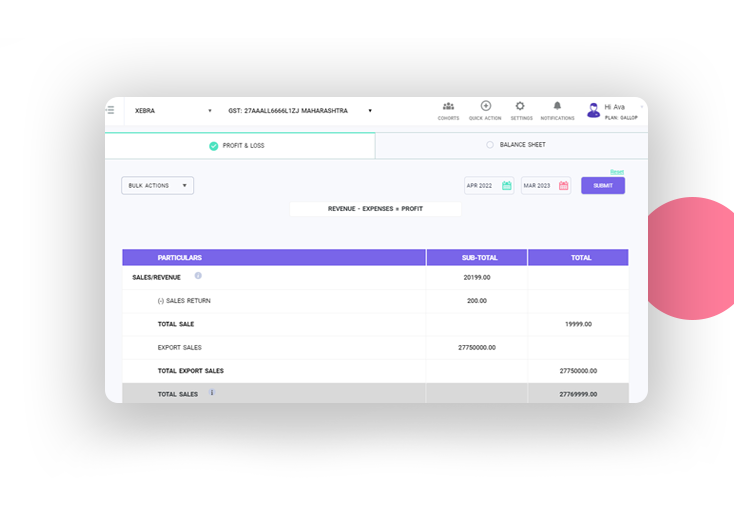Open the MAR 2023 calendar icon
734x518 pixels.
pos(564,186)
